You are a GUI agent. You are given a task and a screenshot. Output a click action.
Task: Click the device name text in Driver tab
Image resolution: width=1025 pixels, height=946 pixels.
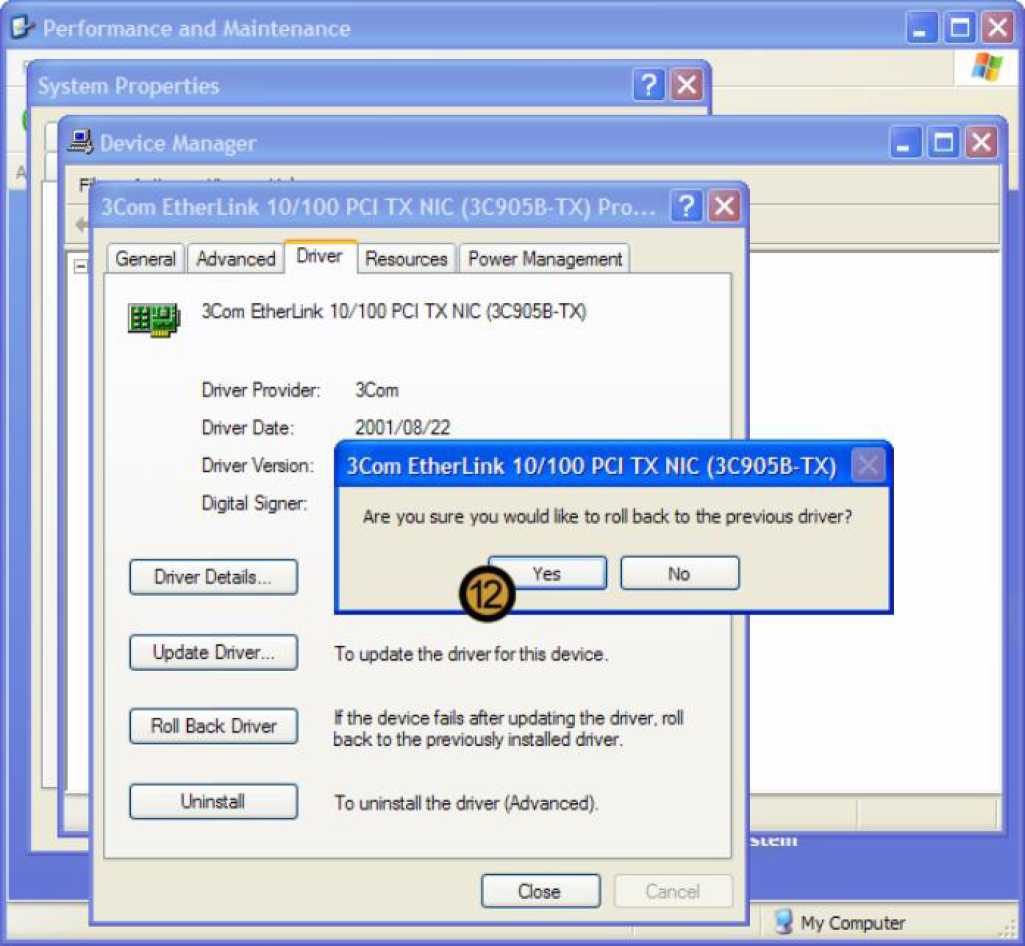click(x=394, y=311)
